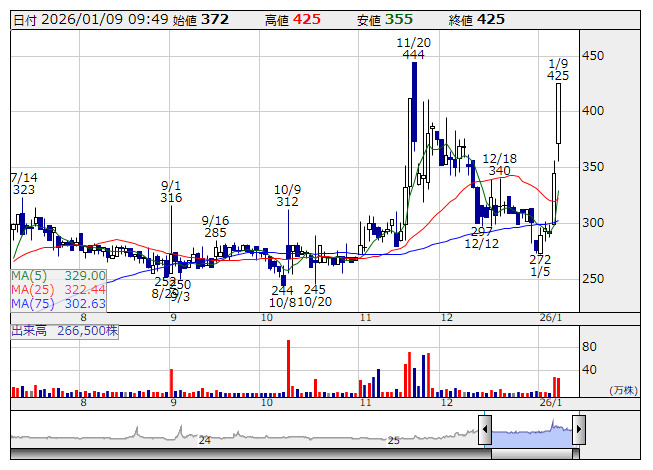Click the latest white candlestick on 1/9
653x470 pixels.
(x=558, y=114)
